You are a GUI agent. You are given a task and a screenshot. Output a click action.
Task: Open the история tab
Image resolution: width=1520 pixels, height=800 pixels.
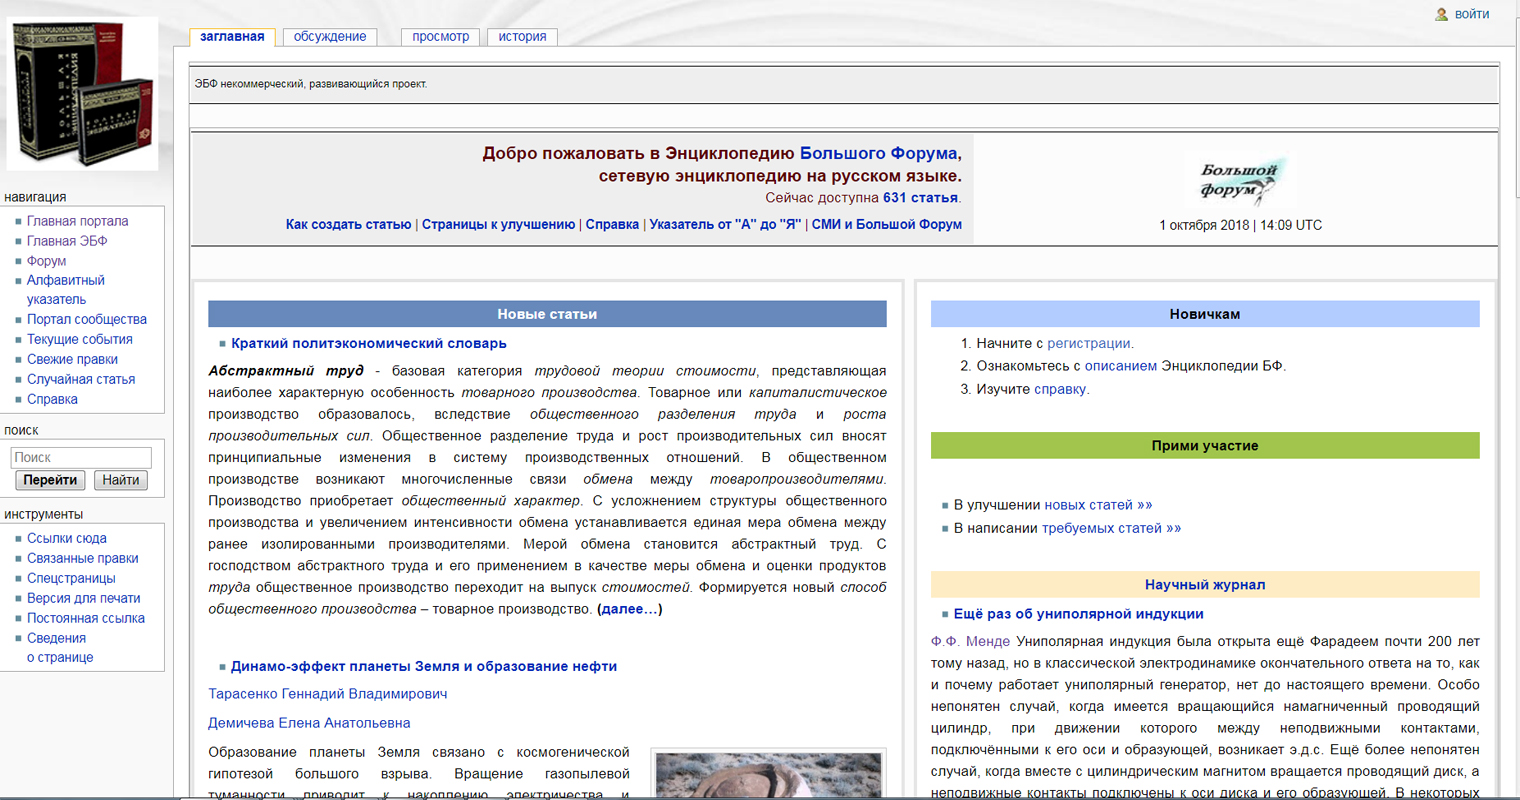click(522, 37)
